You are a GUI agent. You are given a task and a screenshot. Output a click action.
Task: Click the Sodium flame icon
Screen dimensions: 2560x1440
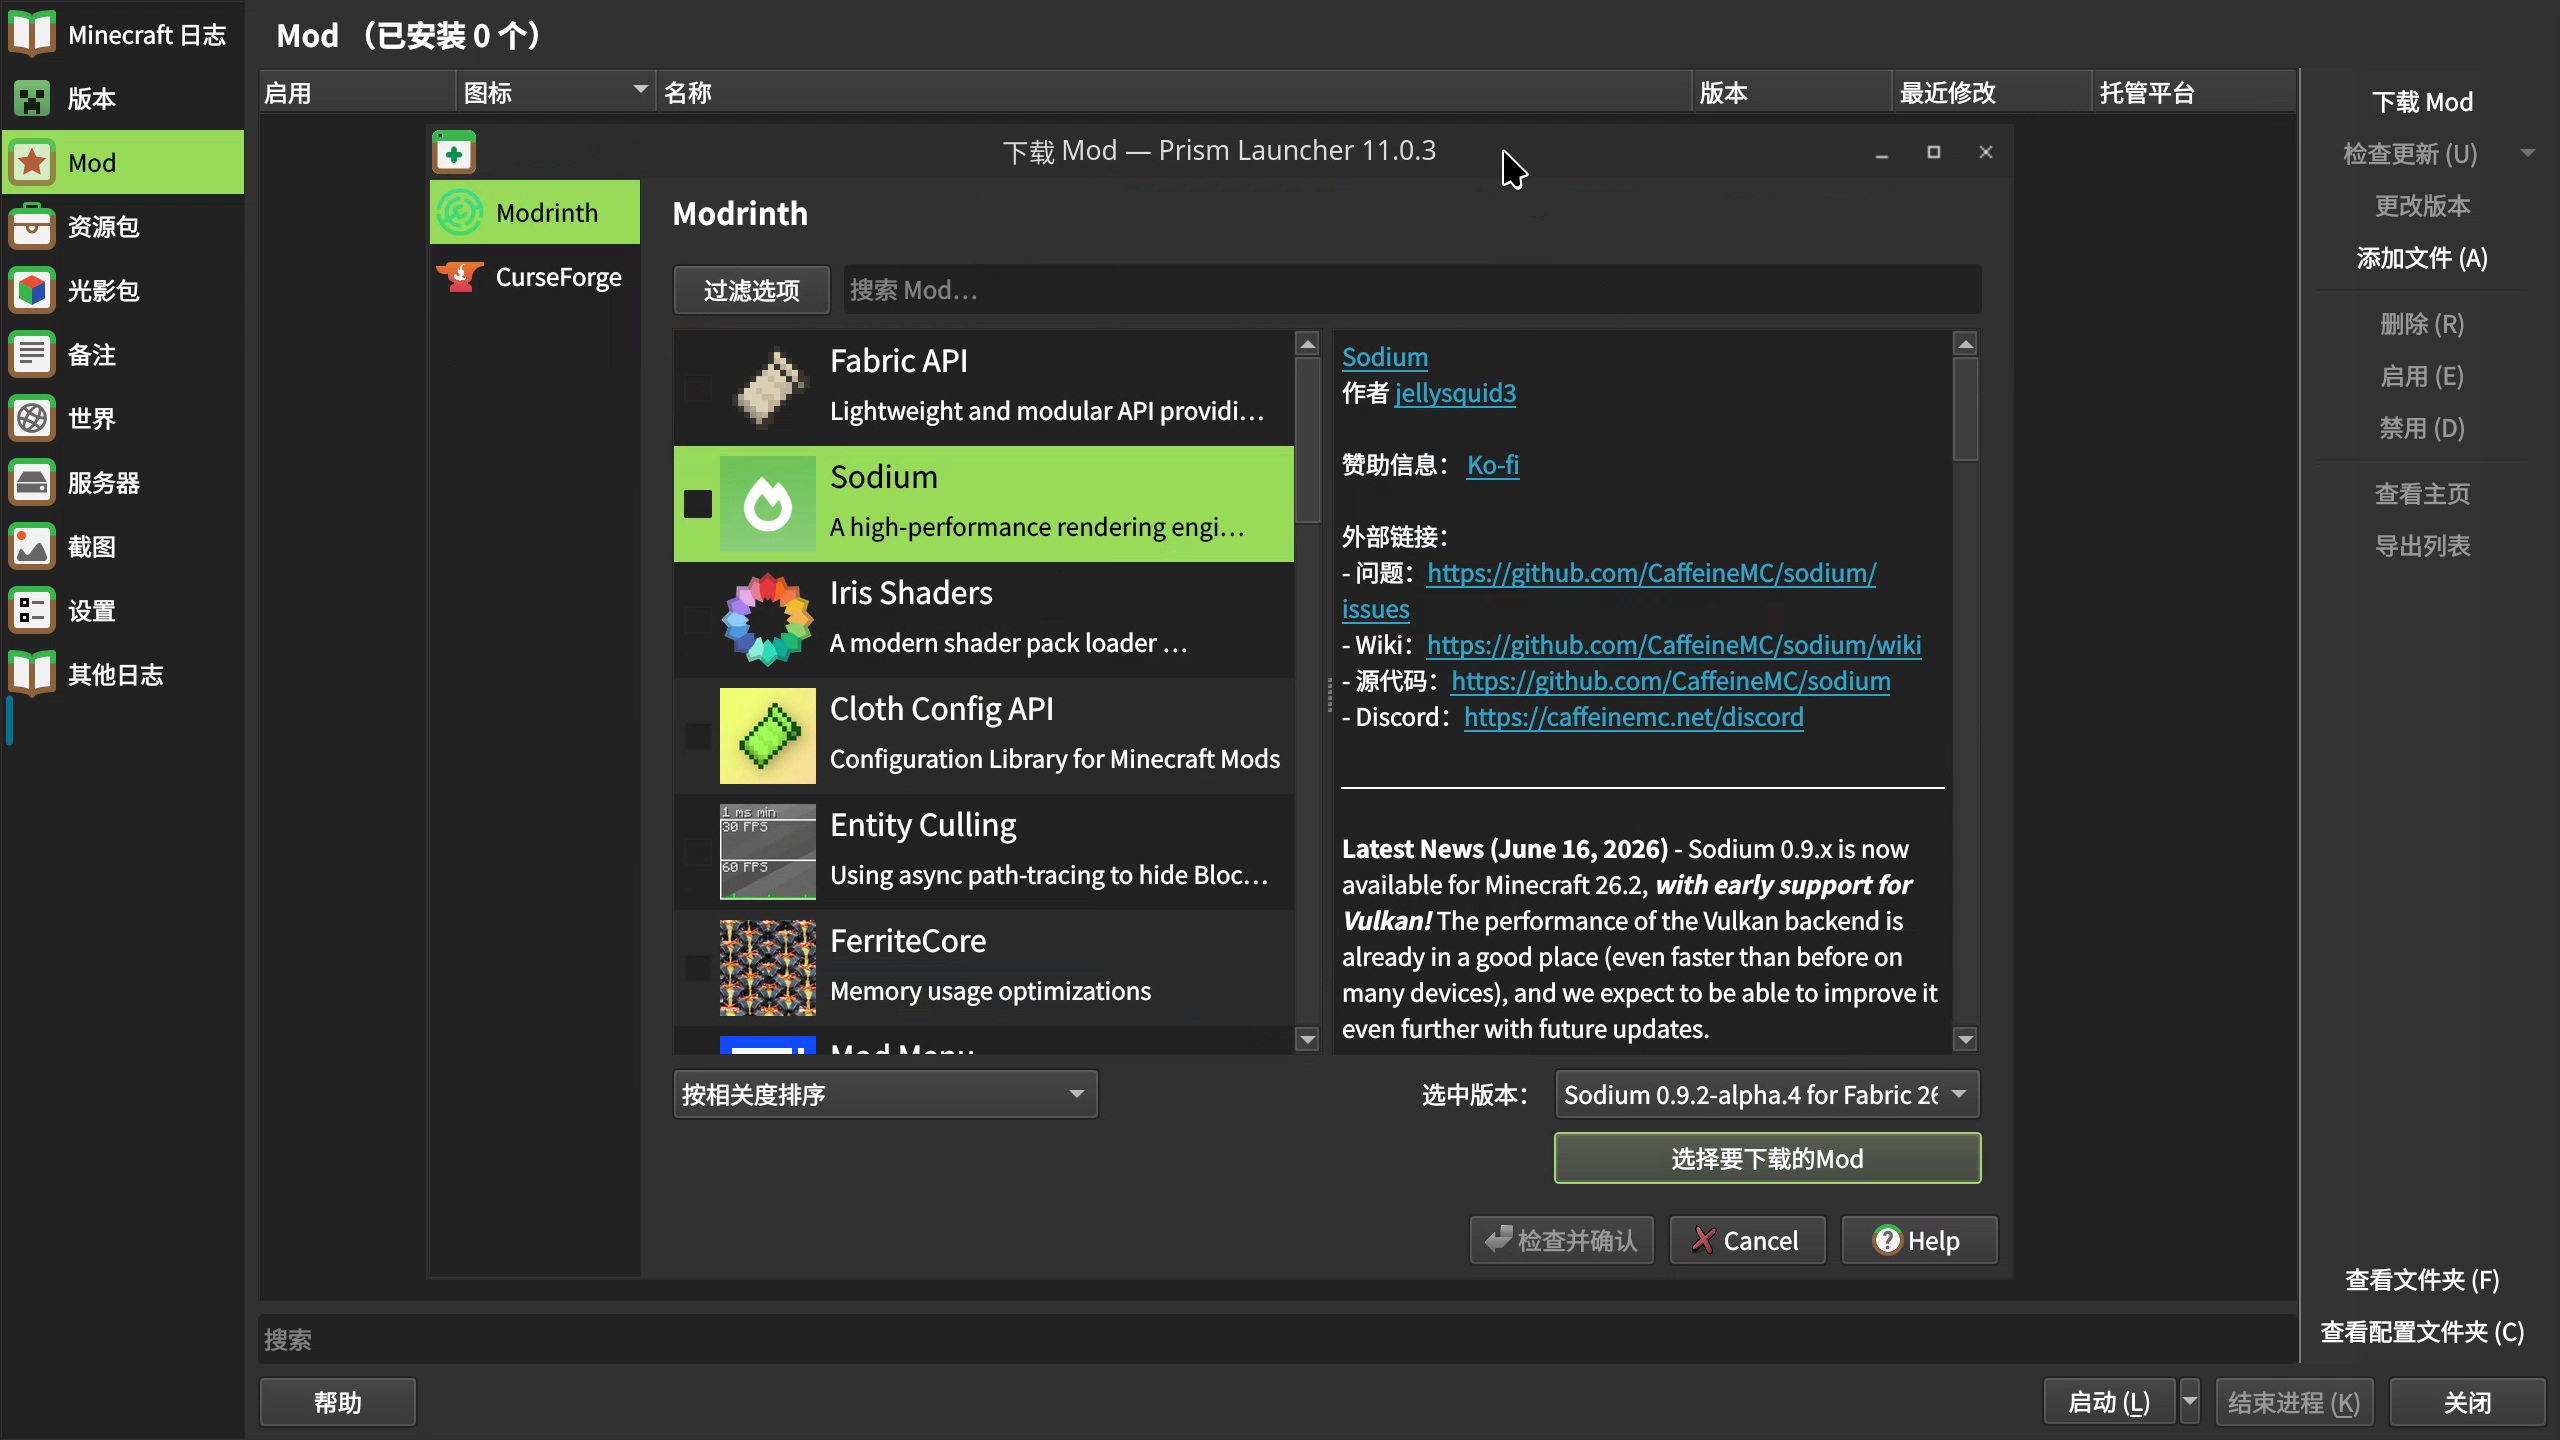(x=768, y=504)
